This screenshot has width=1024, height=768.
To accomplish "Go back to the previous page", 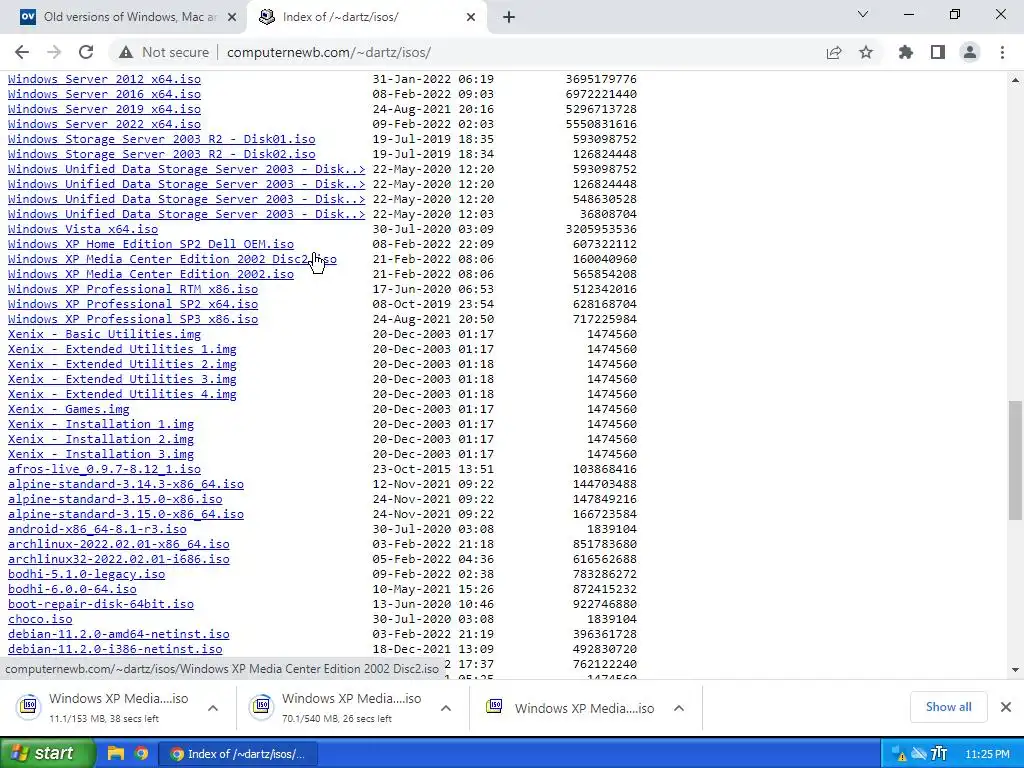I will [22, 52].
